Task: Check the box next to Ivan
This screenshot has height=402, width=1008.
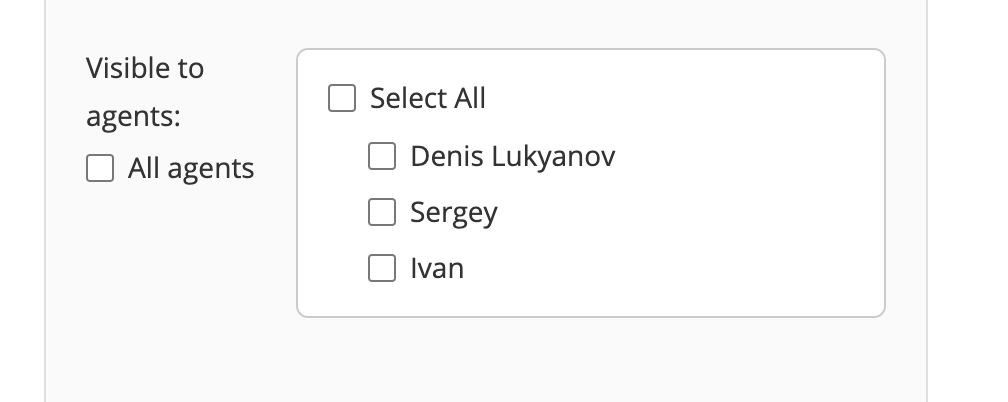Action: click(382, 268)
